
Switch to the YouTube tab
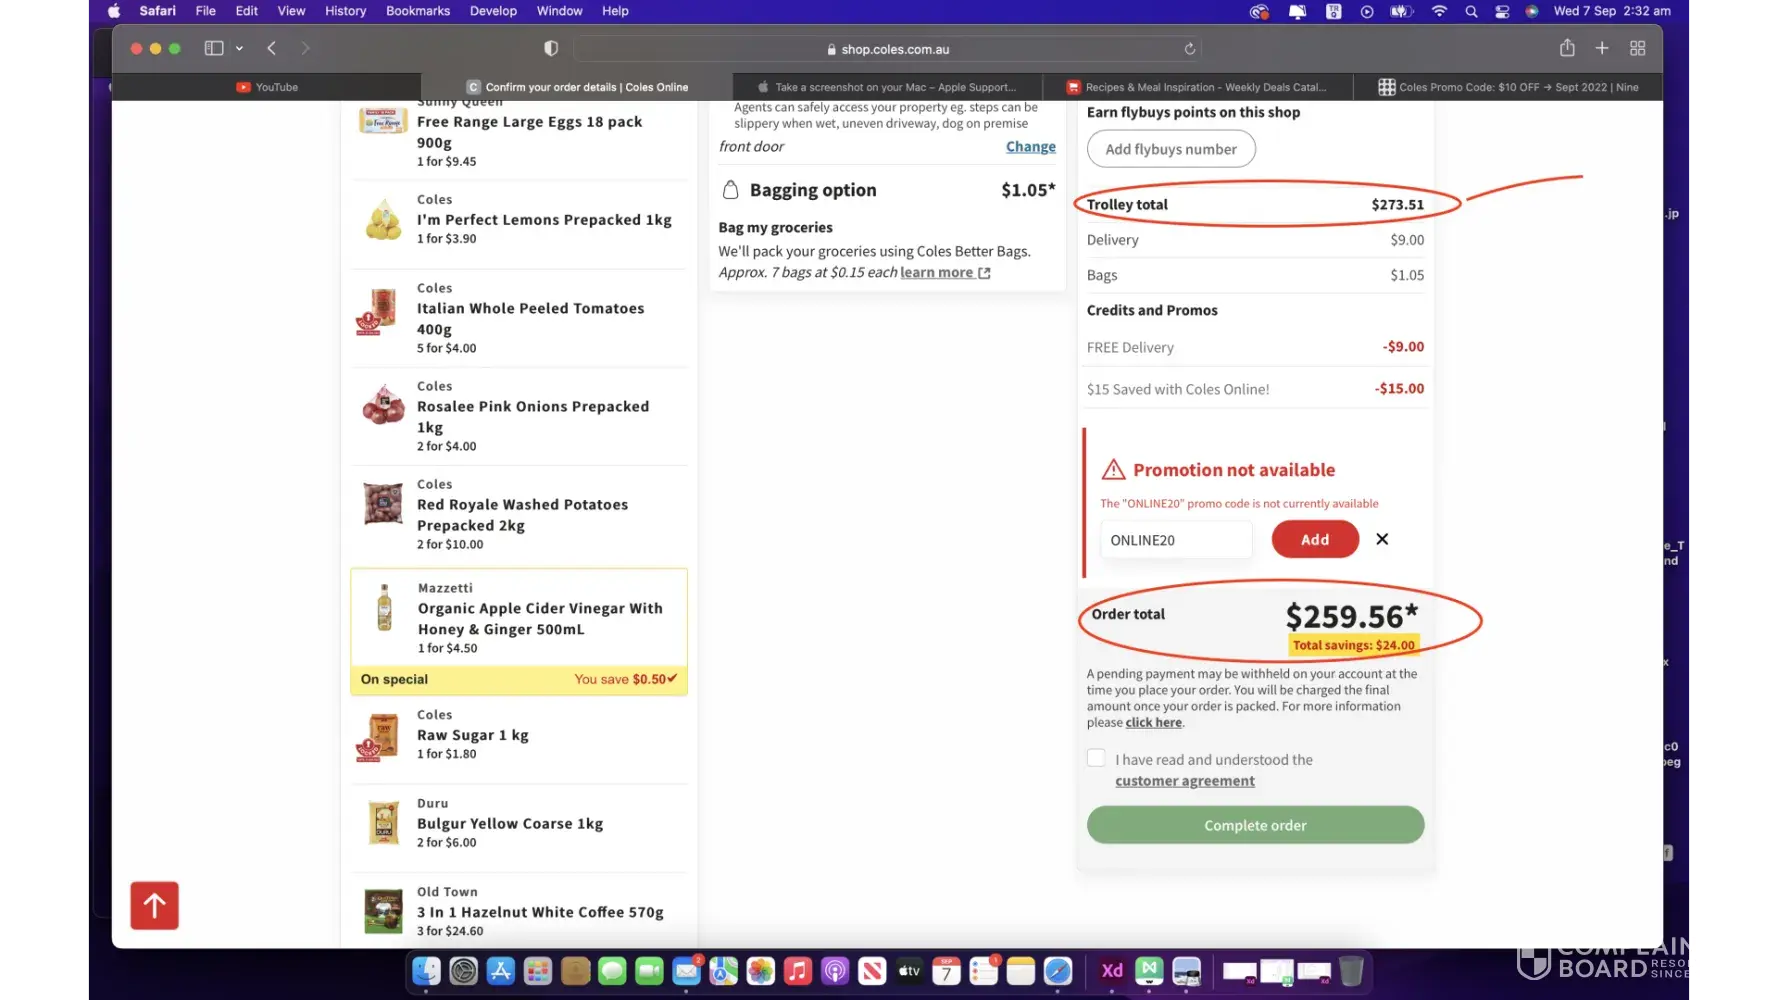pos(267,87)
